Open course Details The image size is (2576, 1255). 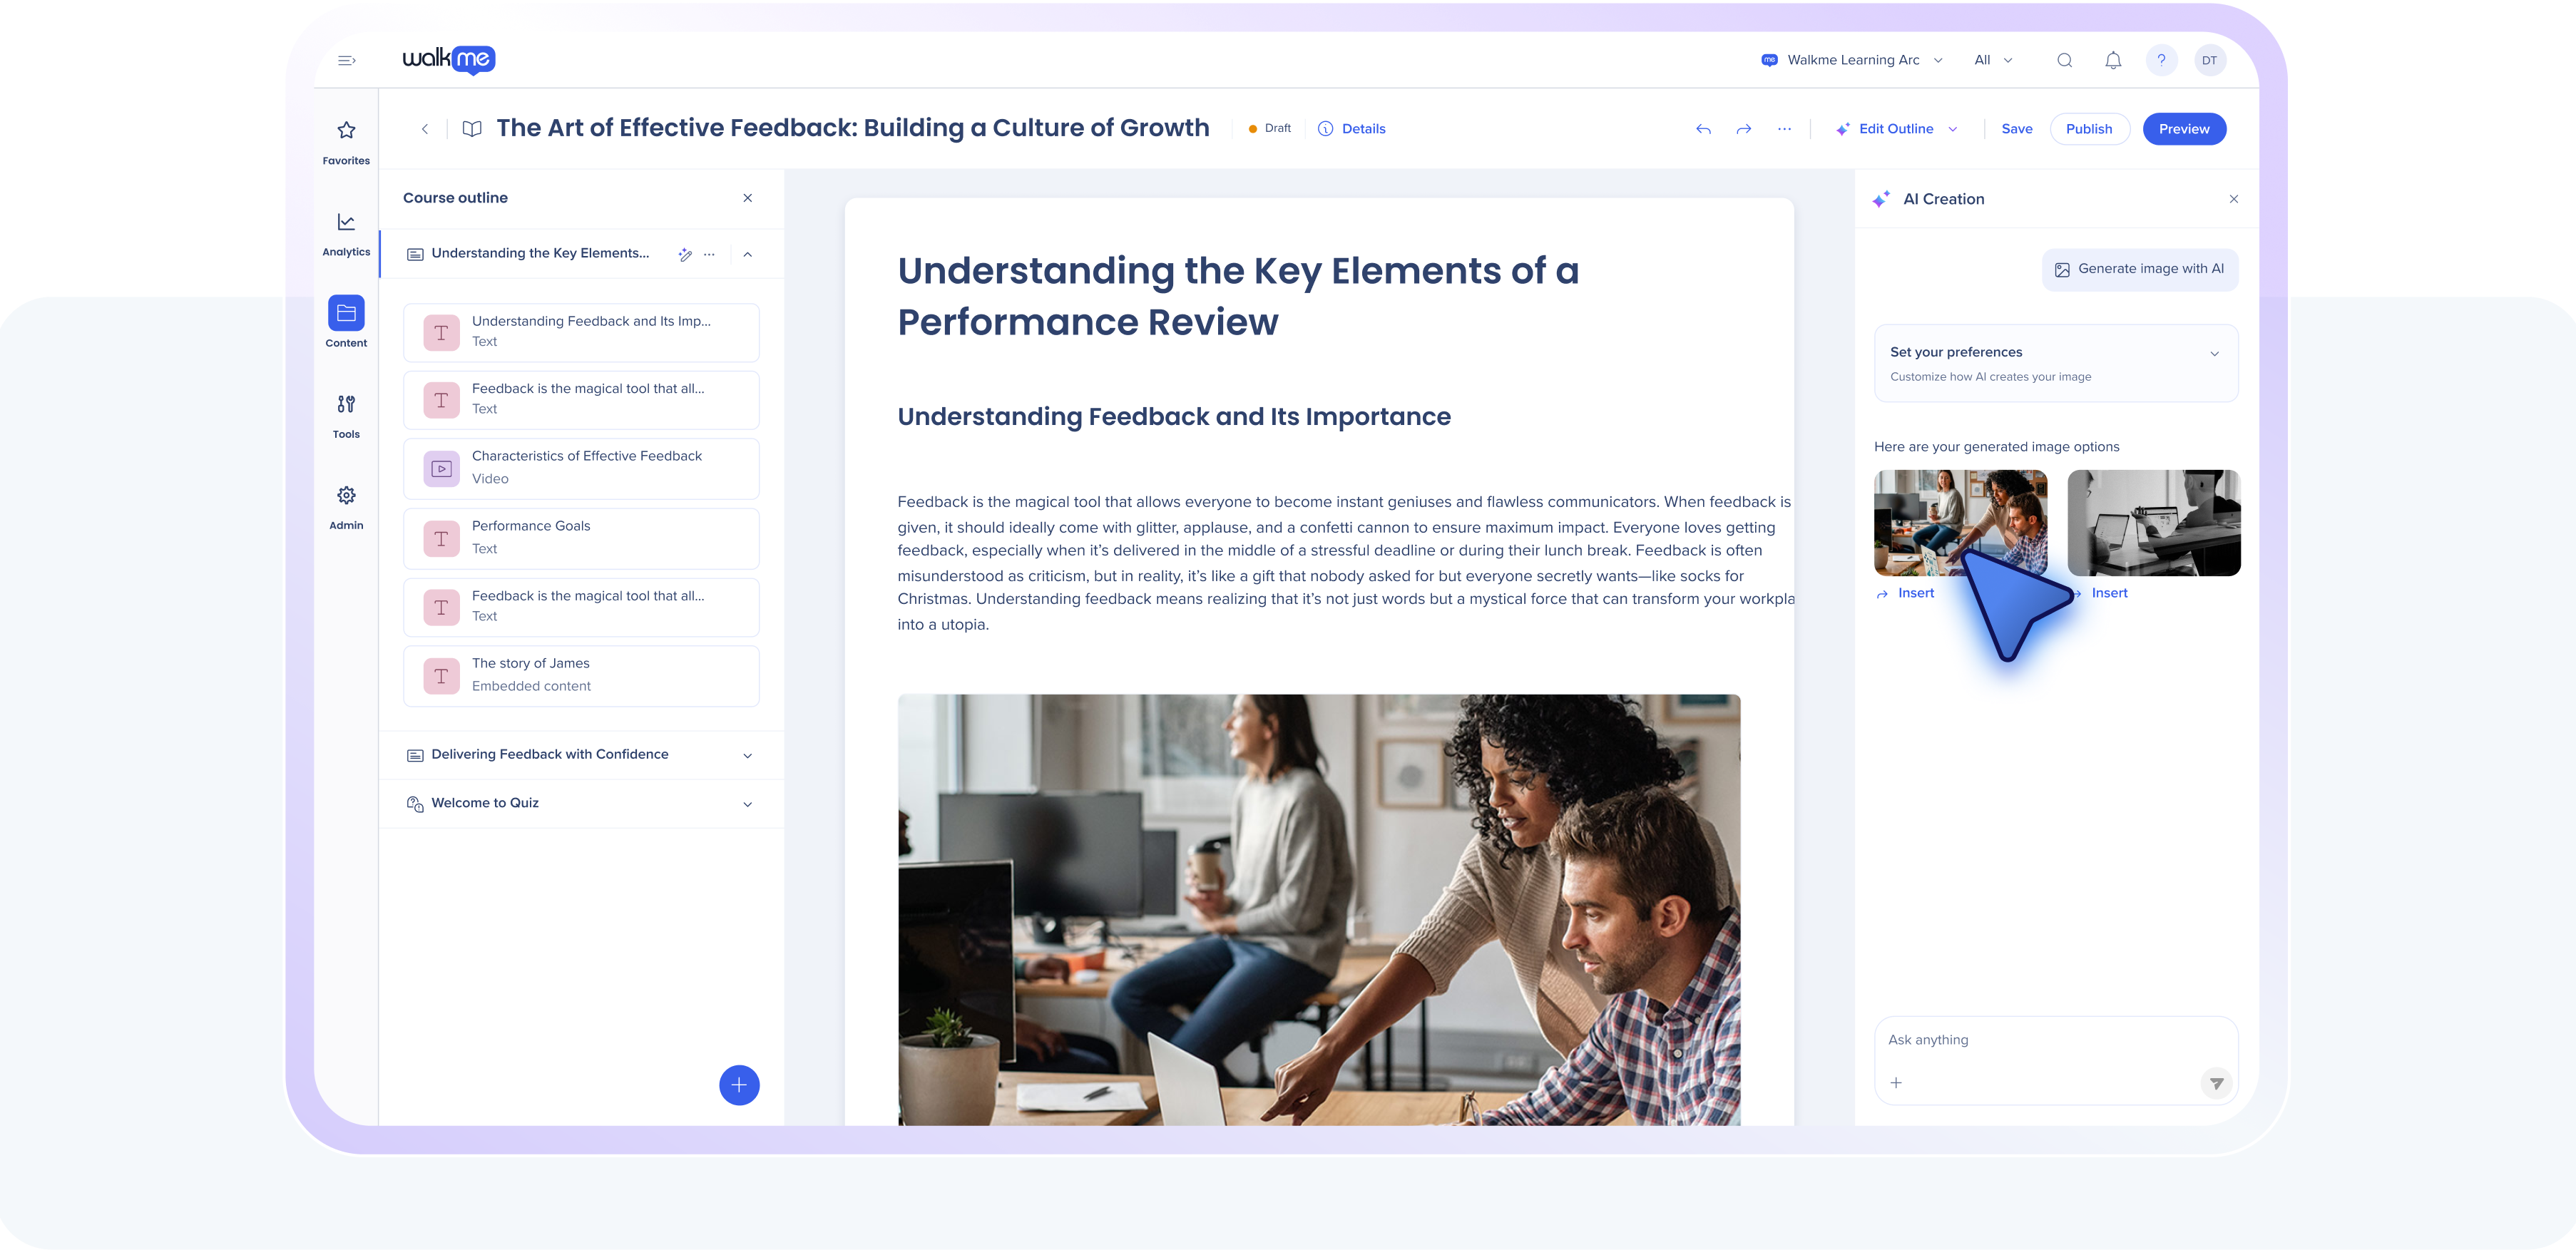[1352, 129]
